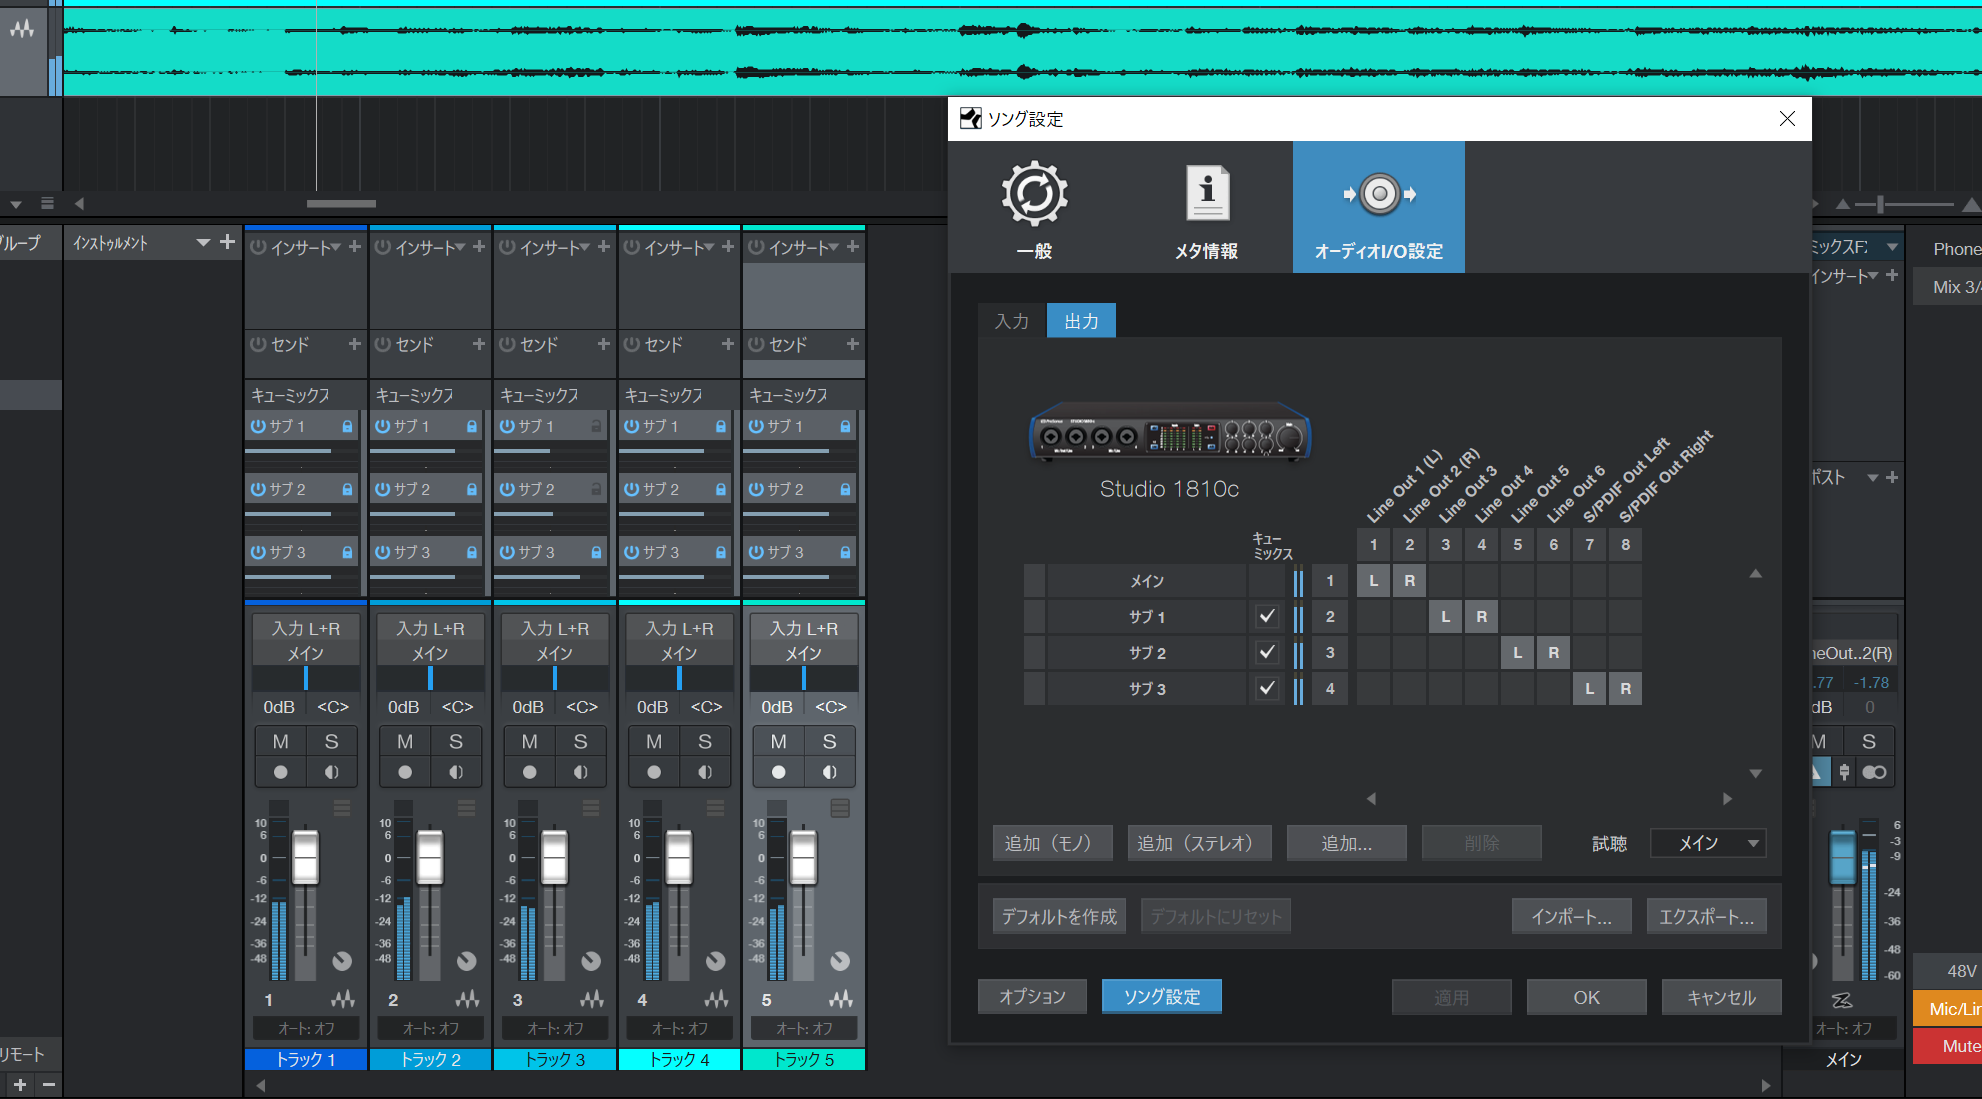This screenshot has height=1099, width=1982.
Task: Open インストゥルメント panel dropdown arrow
Action: coord(203,243)
